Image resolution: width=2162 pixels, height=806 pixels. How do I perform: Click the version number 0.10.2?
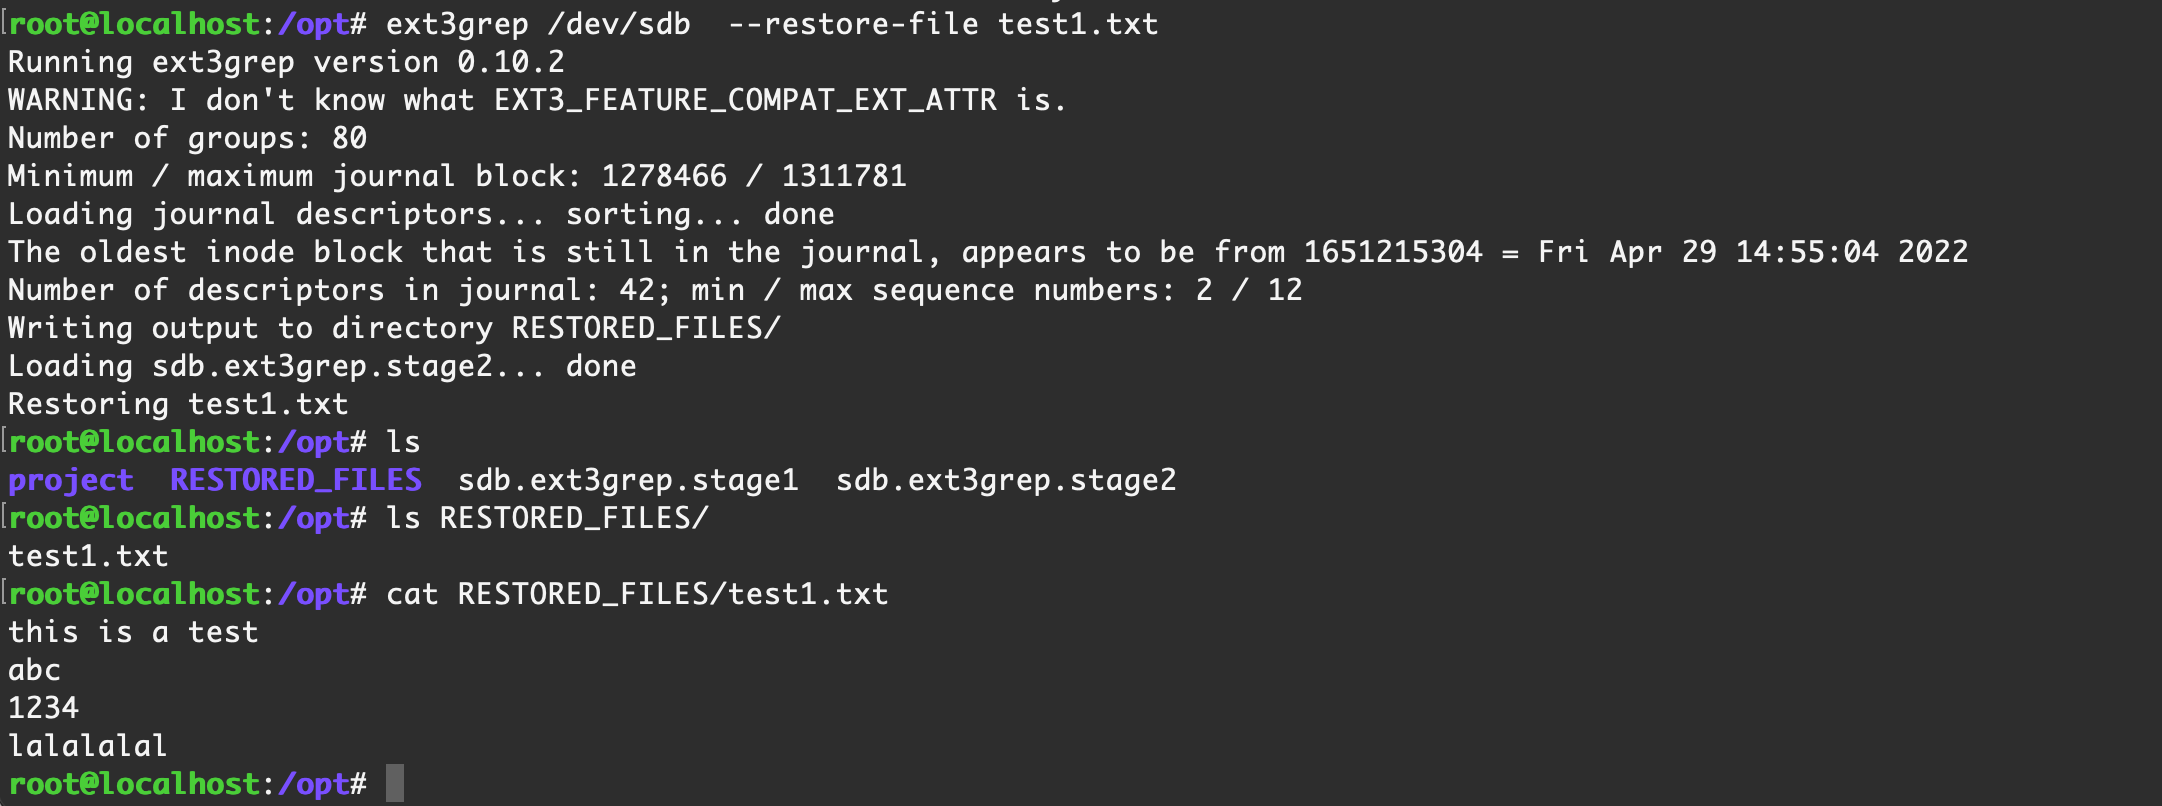coord(511,62)
